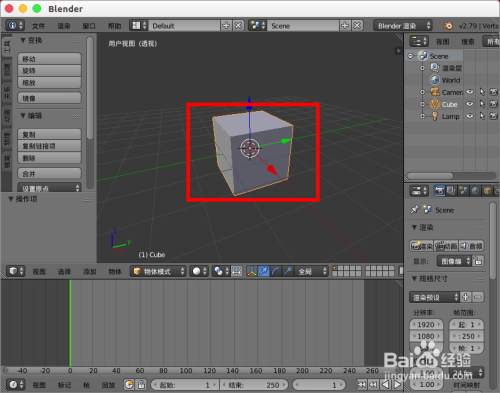
Task: Open the scene browser icon
Action: [x=258, y=26]
